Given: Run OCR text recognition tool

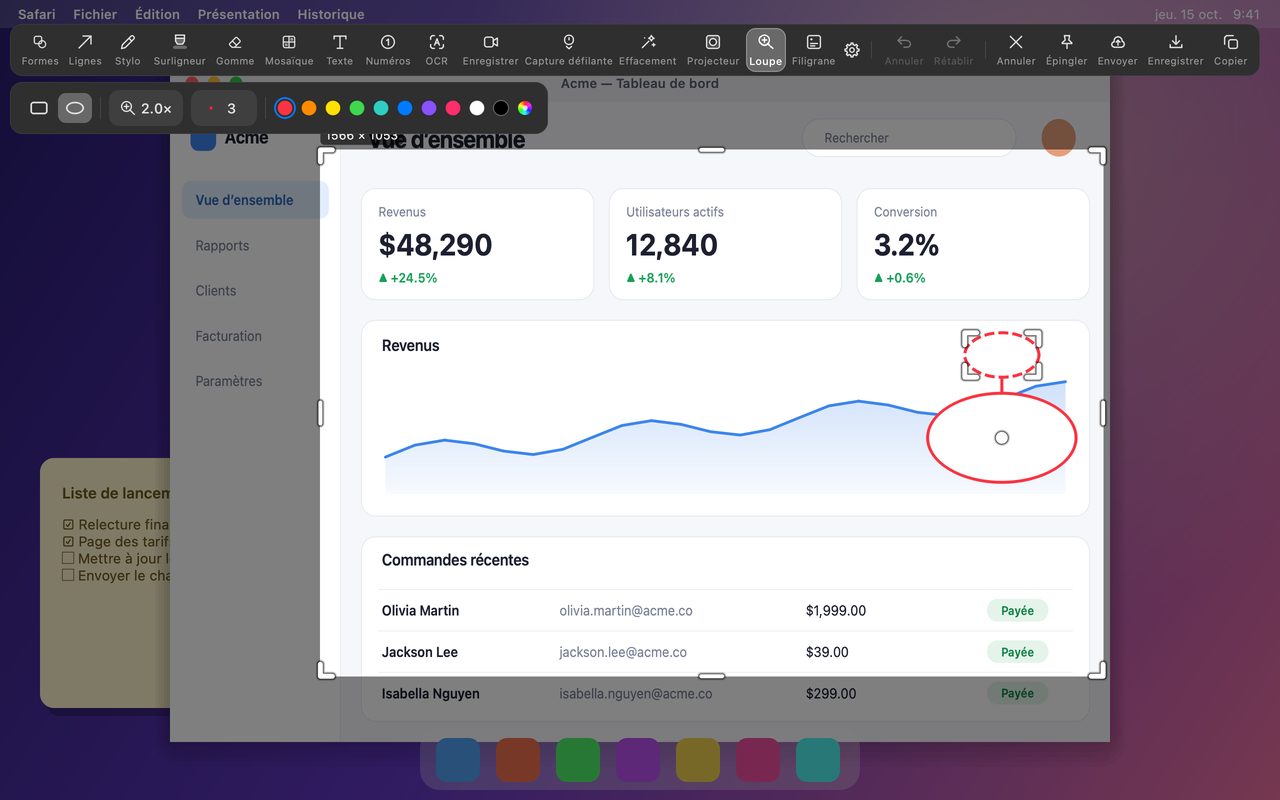Looking at the screenshot, I should click(437, 50).
